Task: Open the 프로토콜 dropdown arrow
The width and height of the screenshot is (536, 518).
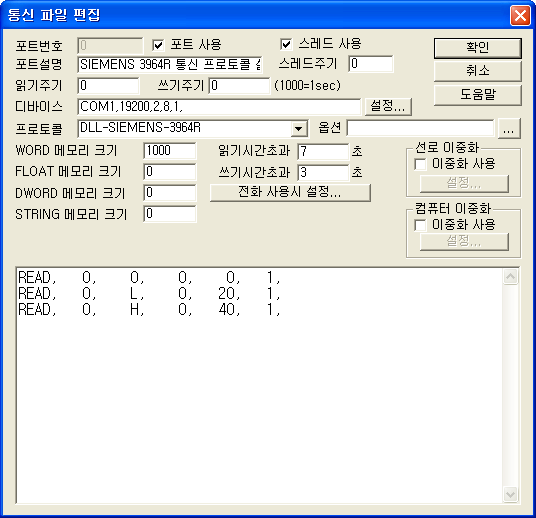Action: pos(299,129)
